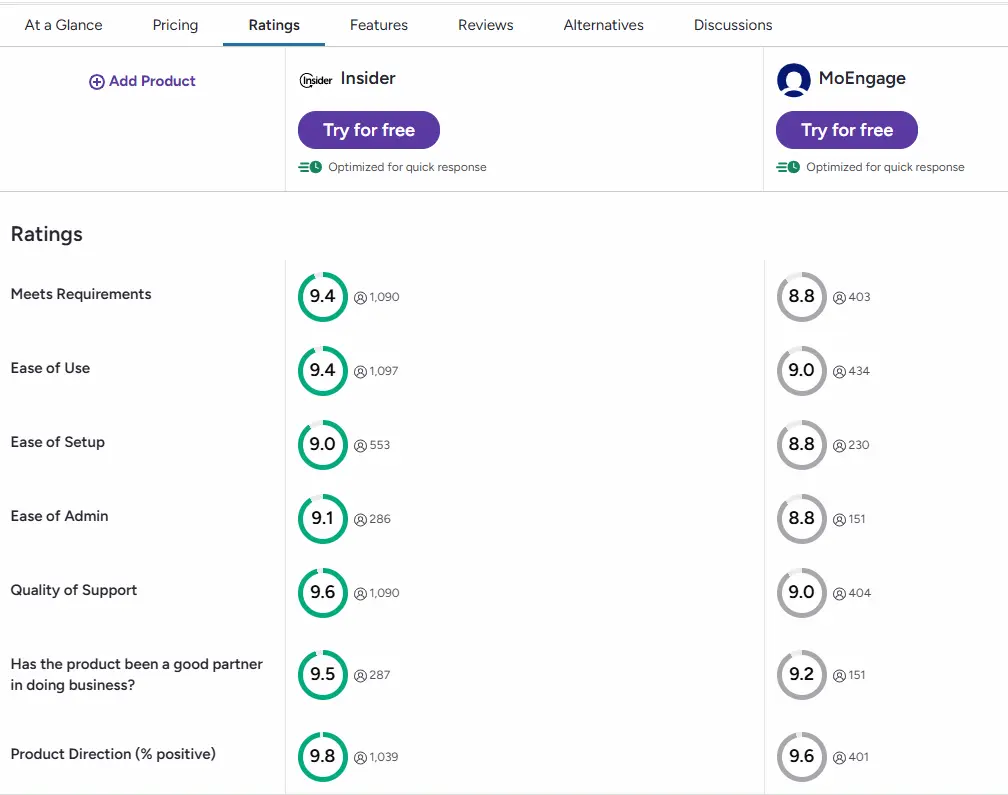Click MoEngage's 9.6 Product Direction rating circle
This screenshot has width=1008, height=795.
click(x=801, y=757)
